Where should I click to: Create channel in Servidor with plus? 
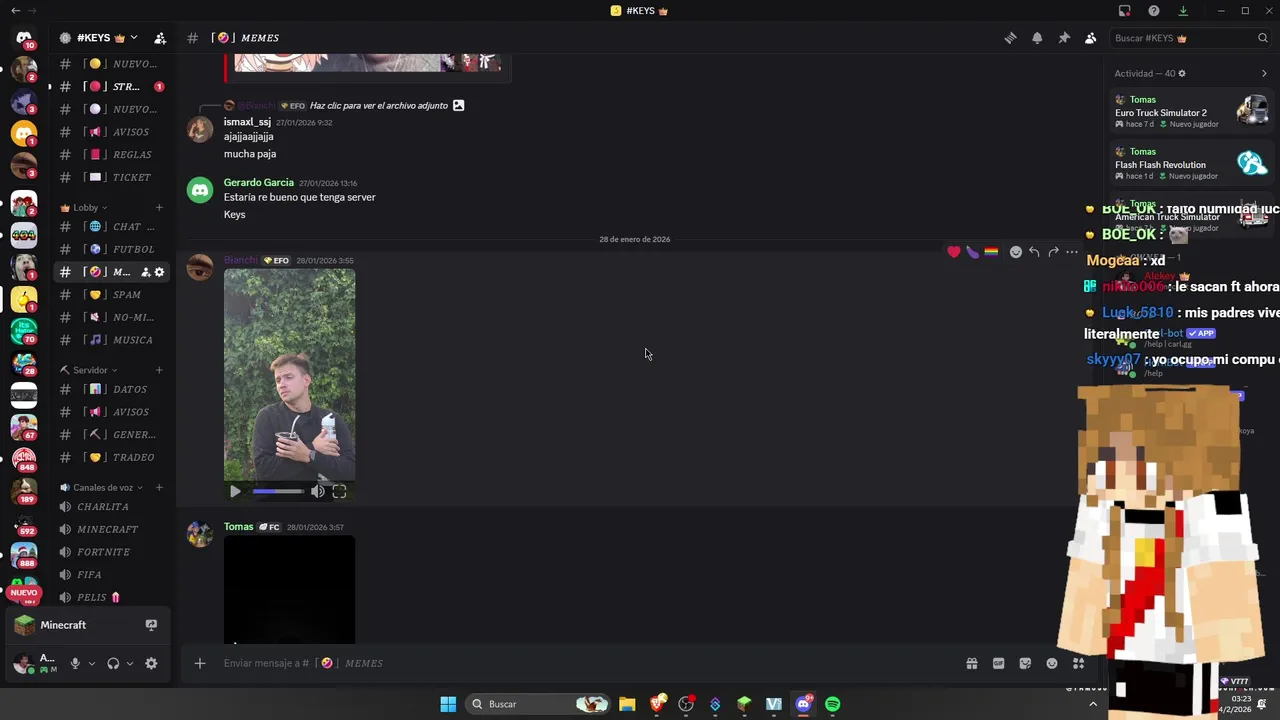(159, 370)
